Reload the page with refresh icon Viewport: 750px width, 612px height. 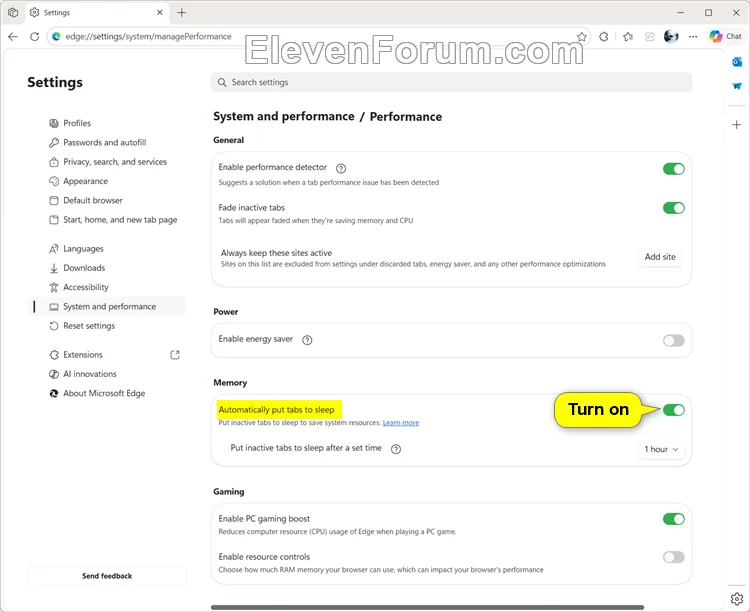point(34,36)
